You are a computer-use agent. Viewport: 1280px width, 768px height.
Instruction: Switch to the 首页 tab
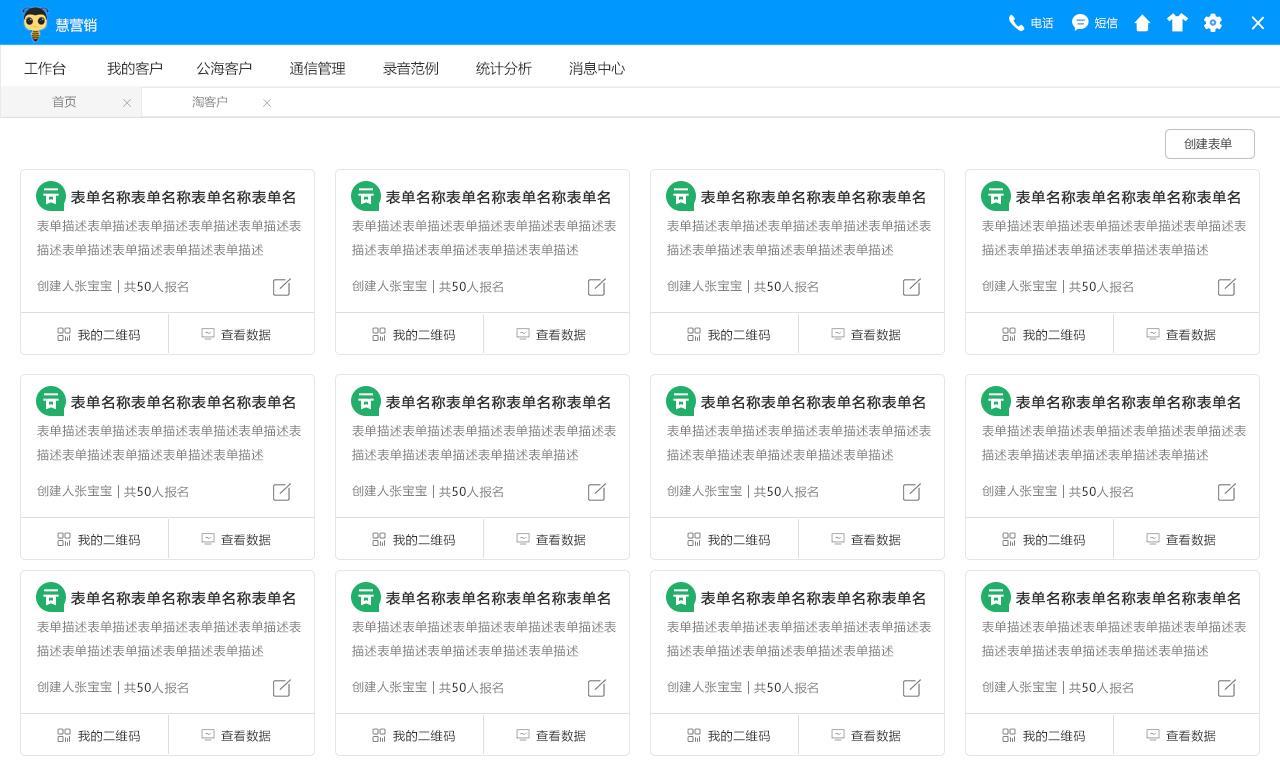64,102
